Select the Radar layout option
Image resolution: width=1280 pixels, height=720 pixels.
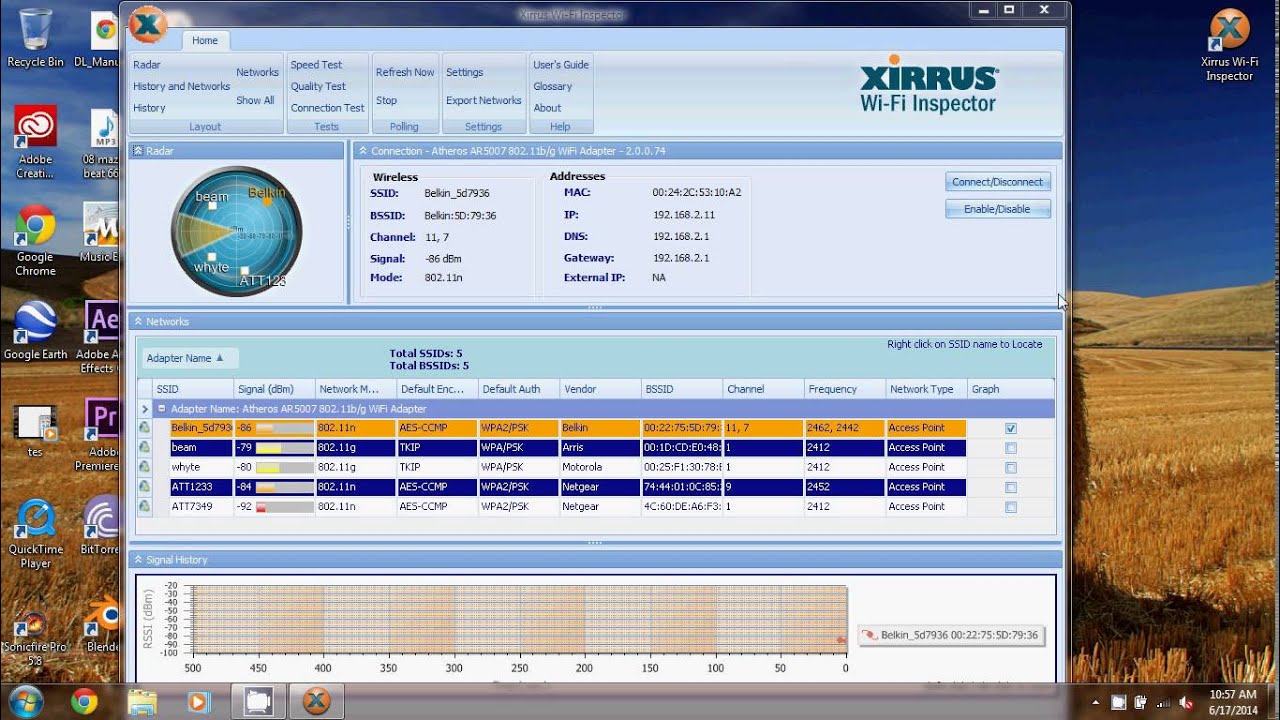pyautogui.click(x=147, y=65)
